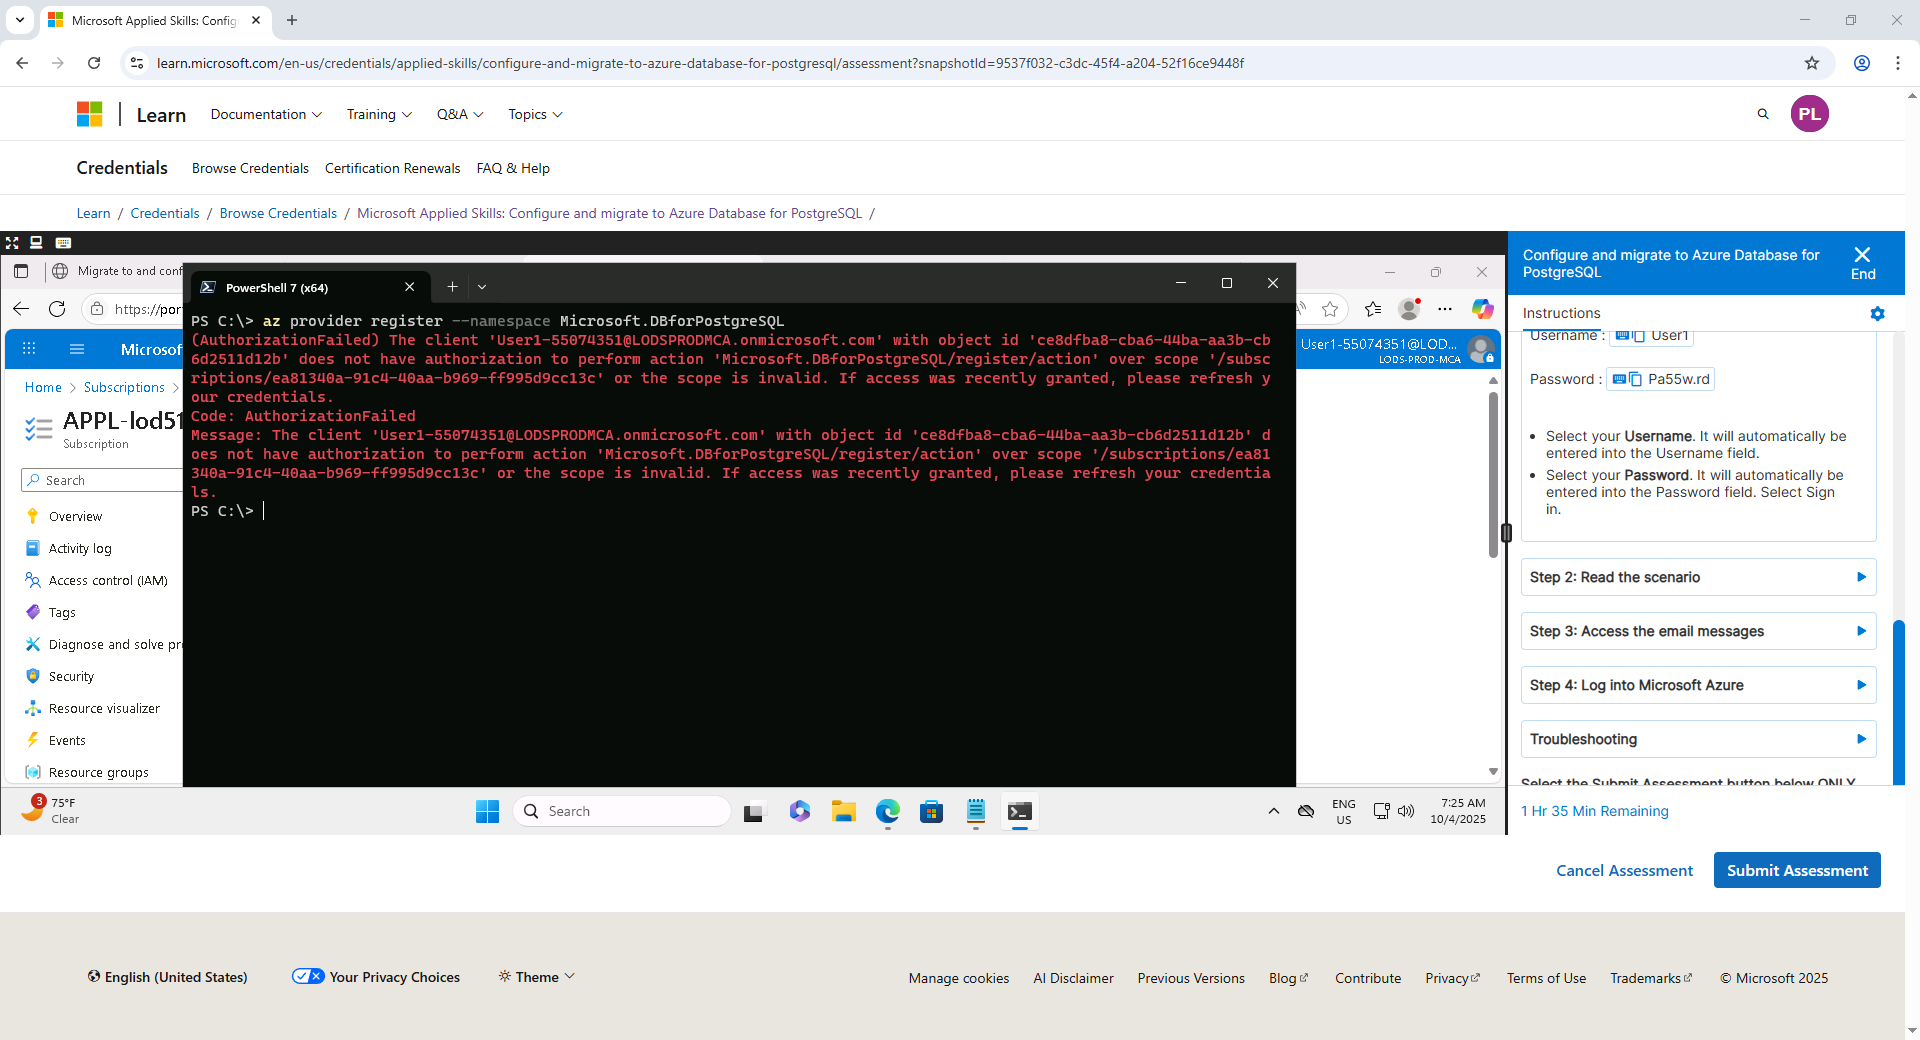Expand Step 2: Read the scenario
The image size is (1920, 1040).
[1698, 577]
